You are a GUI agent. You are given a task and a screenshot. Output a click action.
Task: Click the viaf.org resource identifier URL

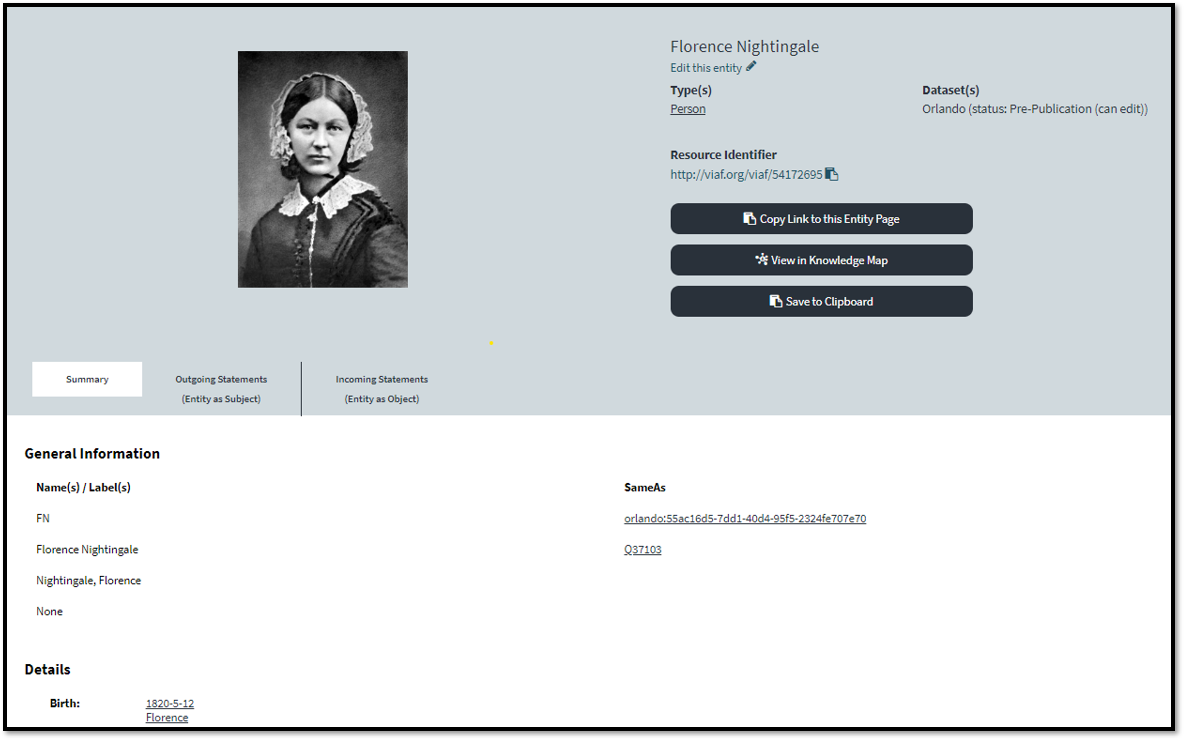[x=745, y=175]
